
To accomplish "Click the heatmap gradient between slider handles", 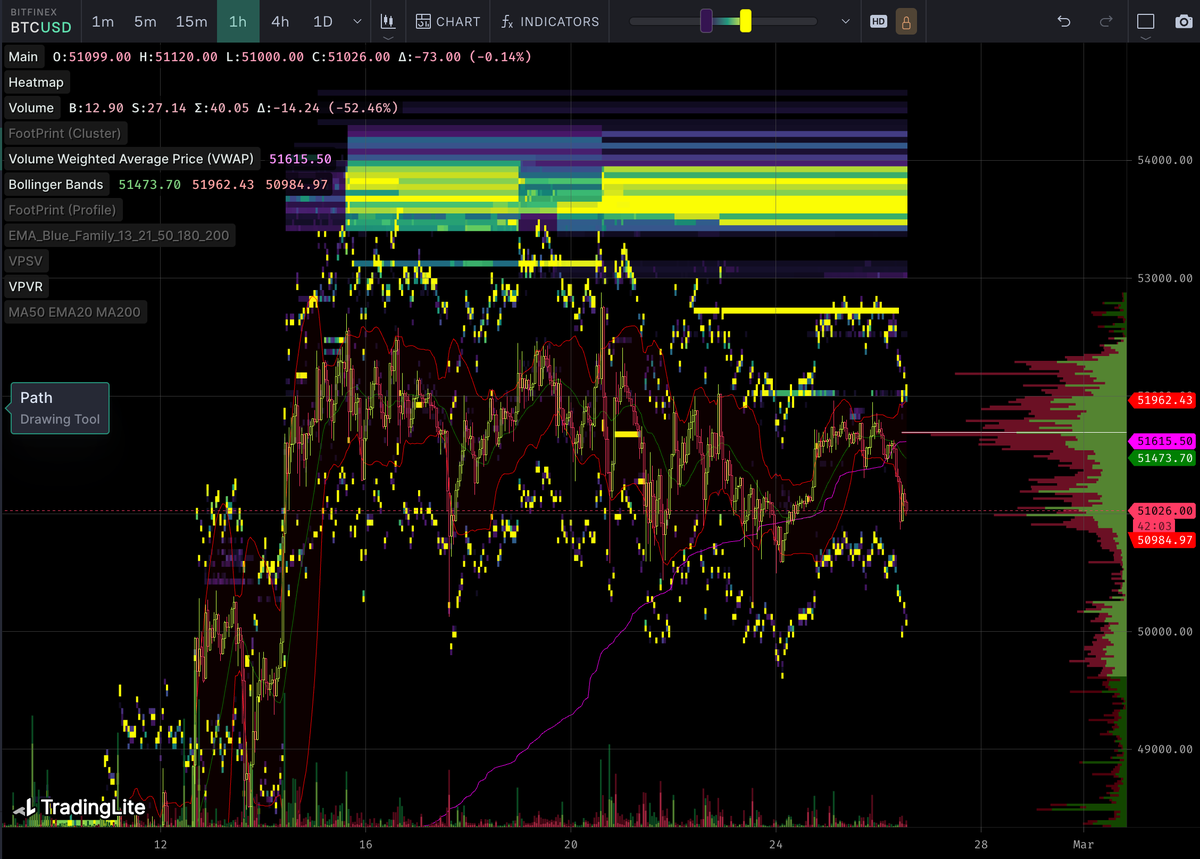I will click(x=726, y=21).
